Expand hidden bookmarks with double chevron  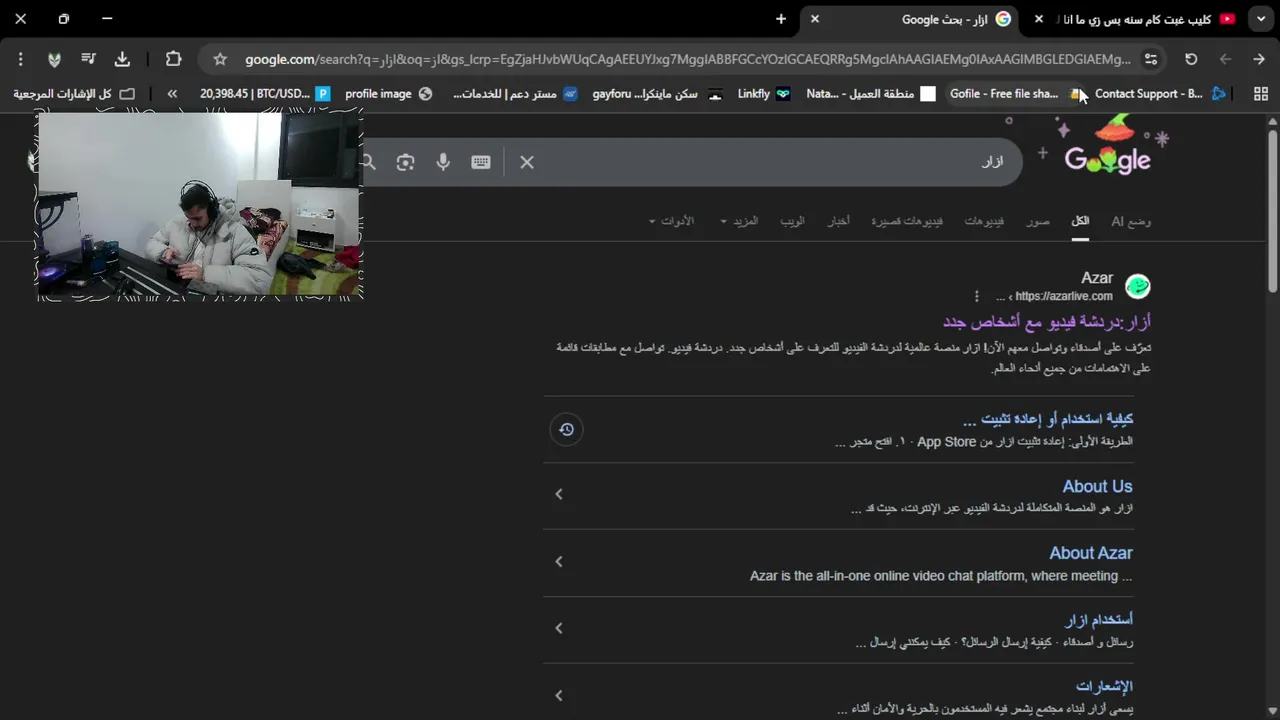point(172,94)
